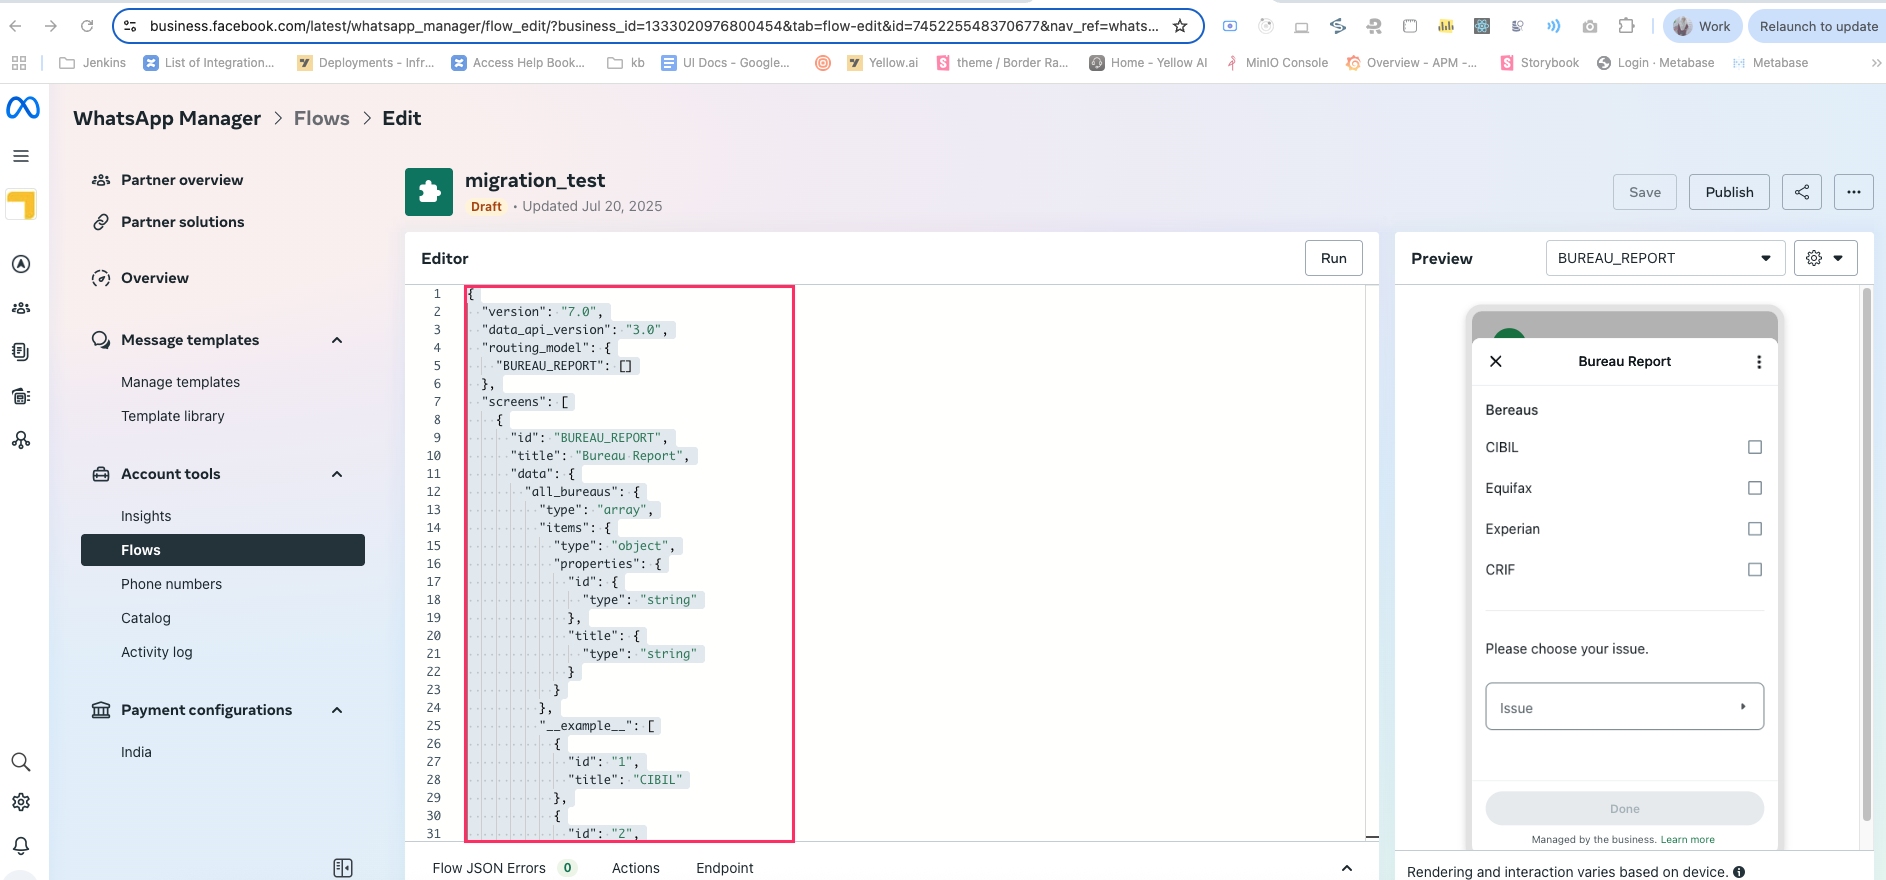Click the share flow icon button
Image resolution: width=1886 pixels, height=880 pixels.
pyautogui.click(x=1802, y=192)
